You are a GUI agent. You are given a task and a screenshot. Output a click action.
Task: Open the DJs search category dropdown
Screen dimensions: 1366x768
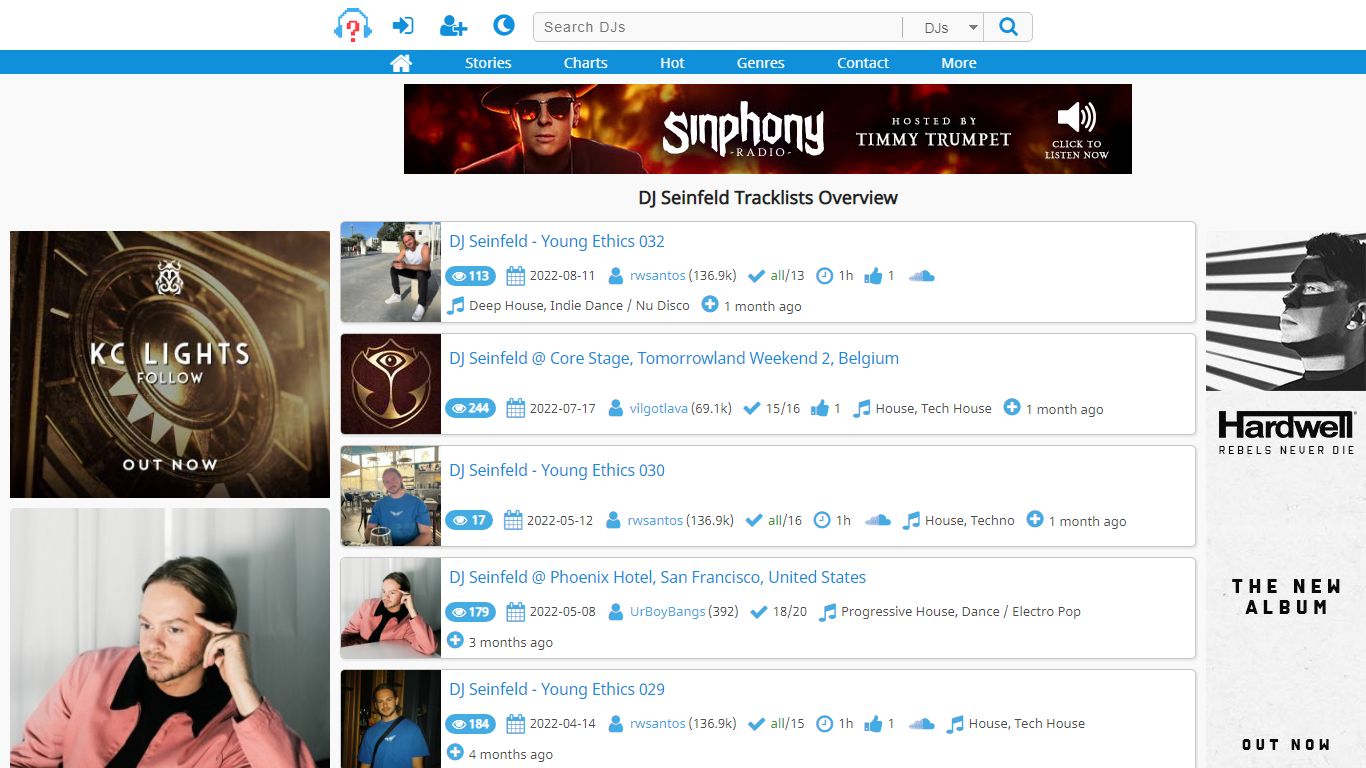943,27
